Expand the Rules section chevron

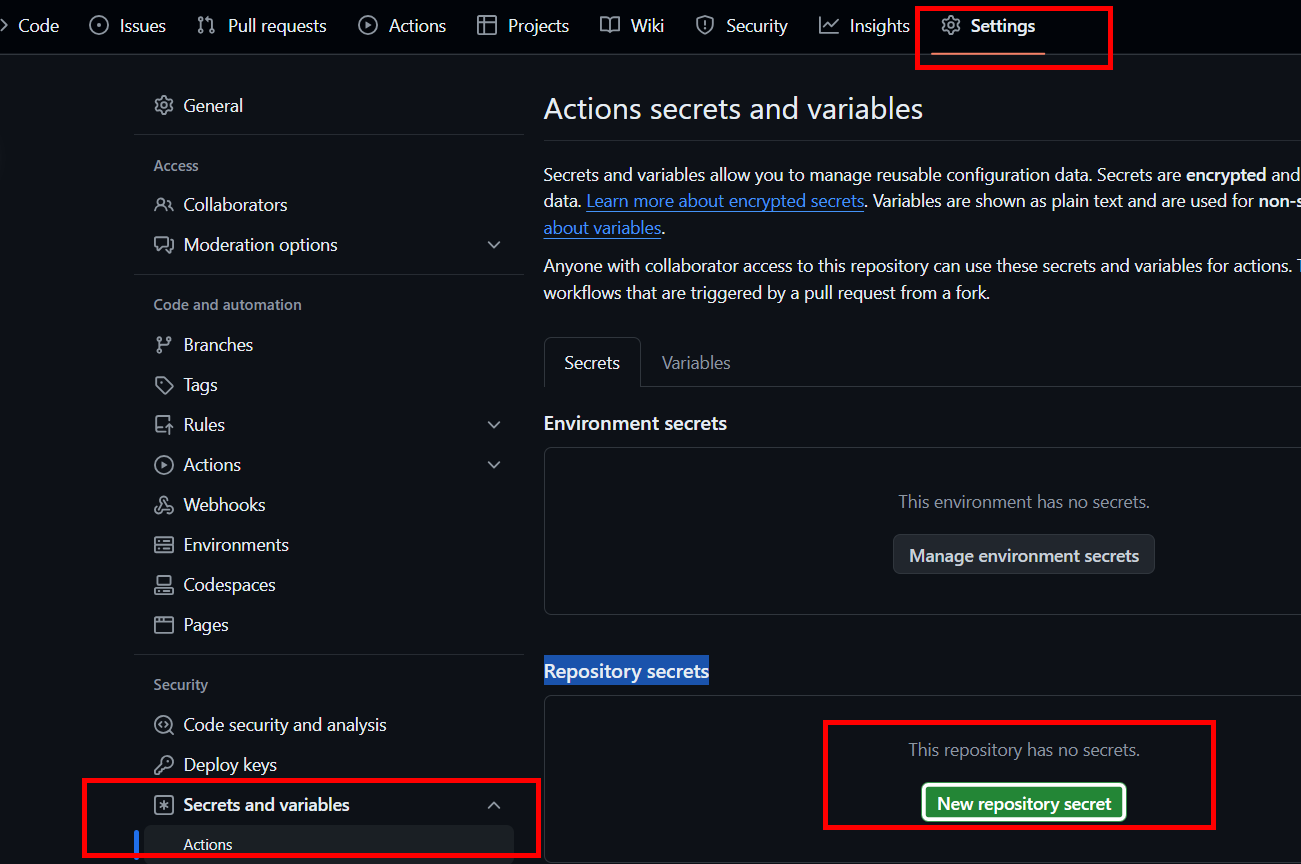(x=494, y=425)
